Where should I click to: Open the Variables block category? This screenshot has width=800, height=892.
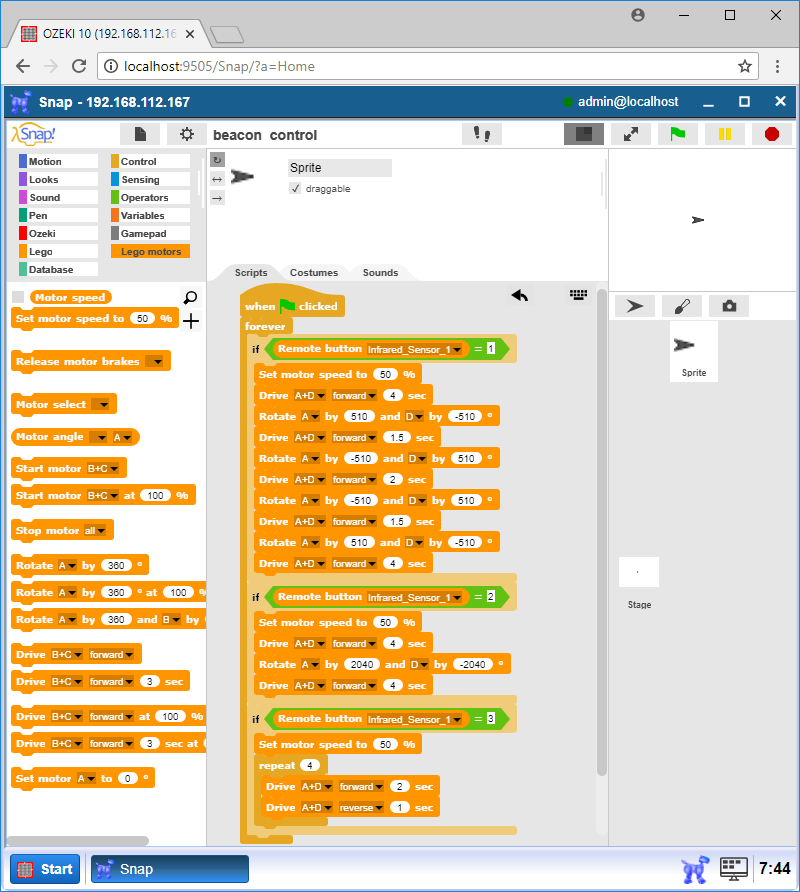[x=150, y=216]
